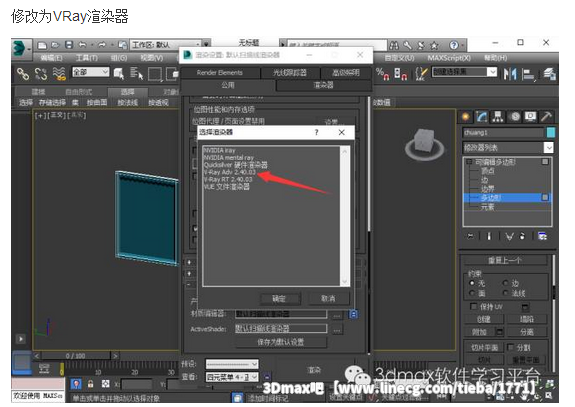Open the 预设 preset dropdown
This screenshot has height=407, width=575.
231,364
